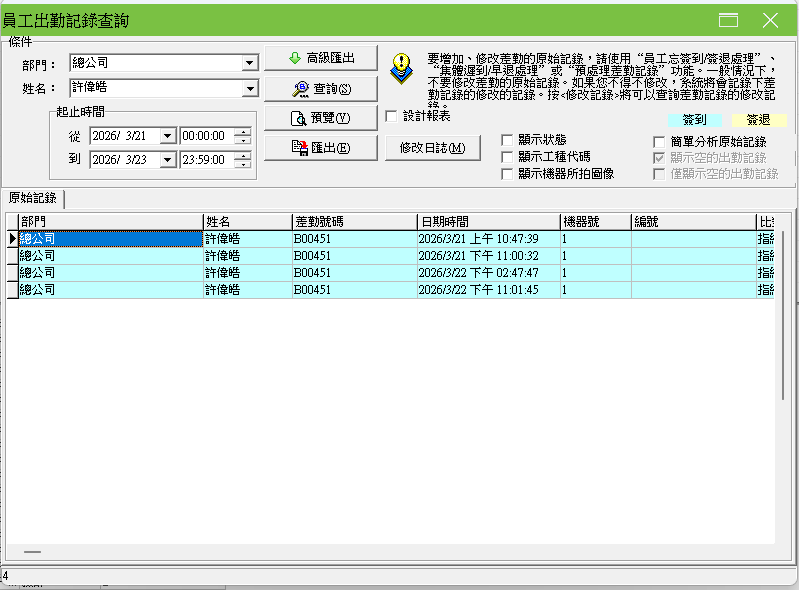
Task: Export records using 匯出 button
Action: click(x=320, y=148)
